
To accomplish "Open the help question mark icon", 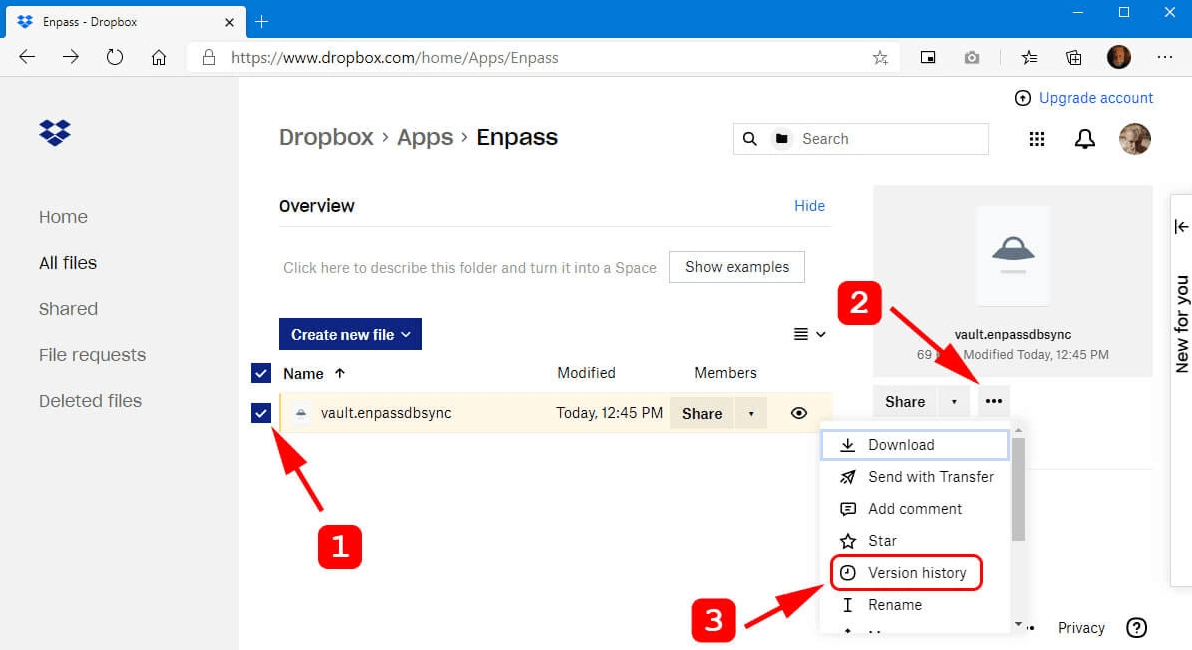I will click(1136, 628).
